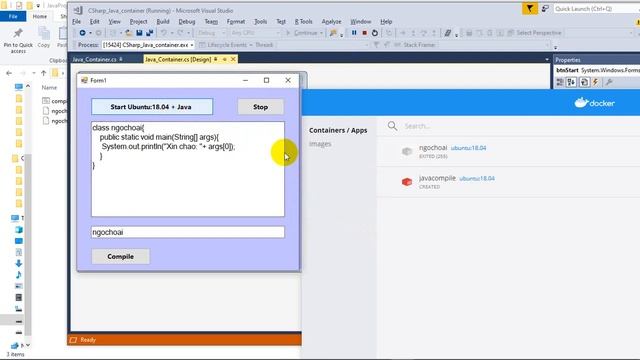
Task: Click the Pause debugging icon in Visual Studio
Action: tap(354, 33)
